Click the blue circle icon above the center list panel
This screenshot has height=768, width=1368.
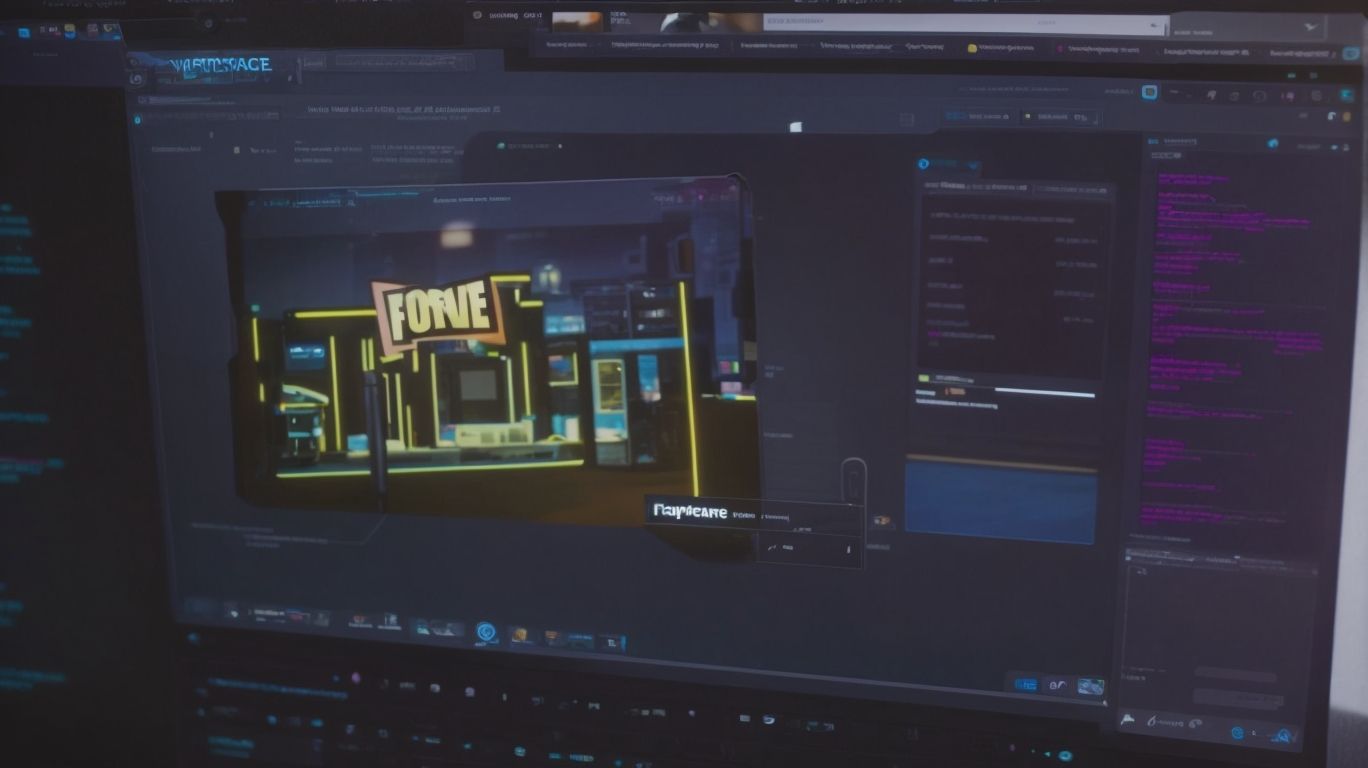923,164
